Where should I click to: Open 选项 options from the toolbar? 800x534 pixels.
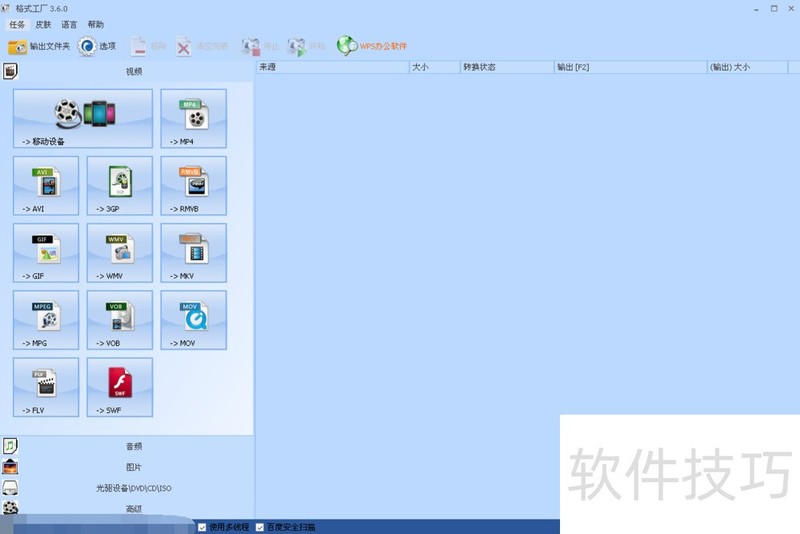pyautogui.click(x=97, y=46)
